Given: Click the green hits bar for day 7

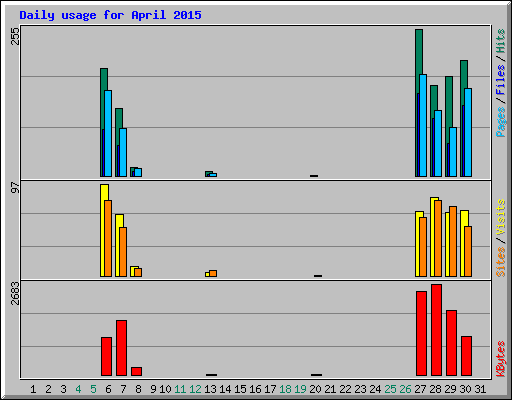Looking at the screenshot, I should coord(119,118).
